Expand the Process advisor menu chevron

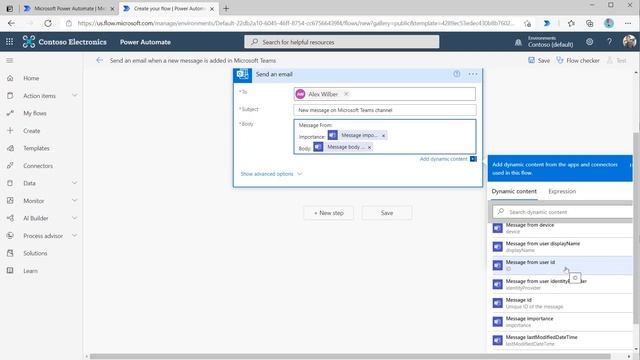coord(75,236)
